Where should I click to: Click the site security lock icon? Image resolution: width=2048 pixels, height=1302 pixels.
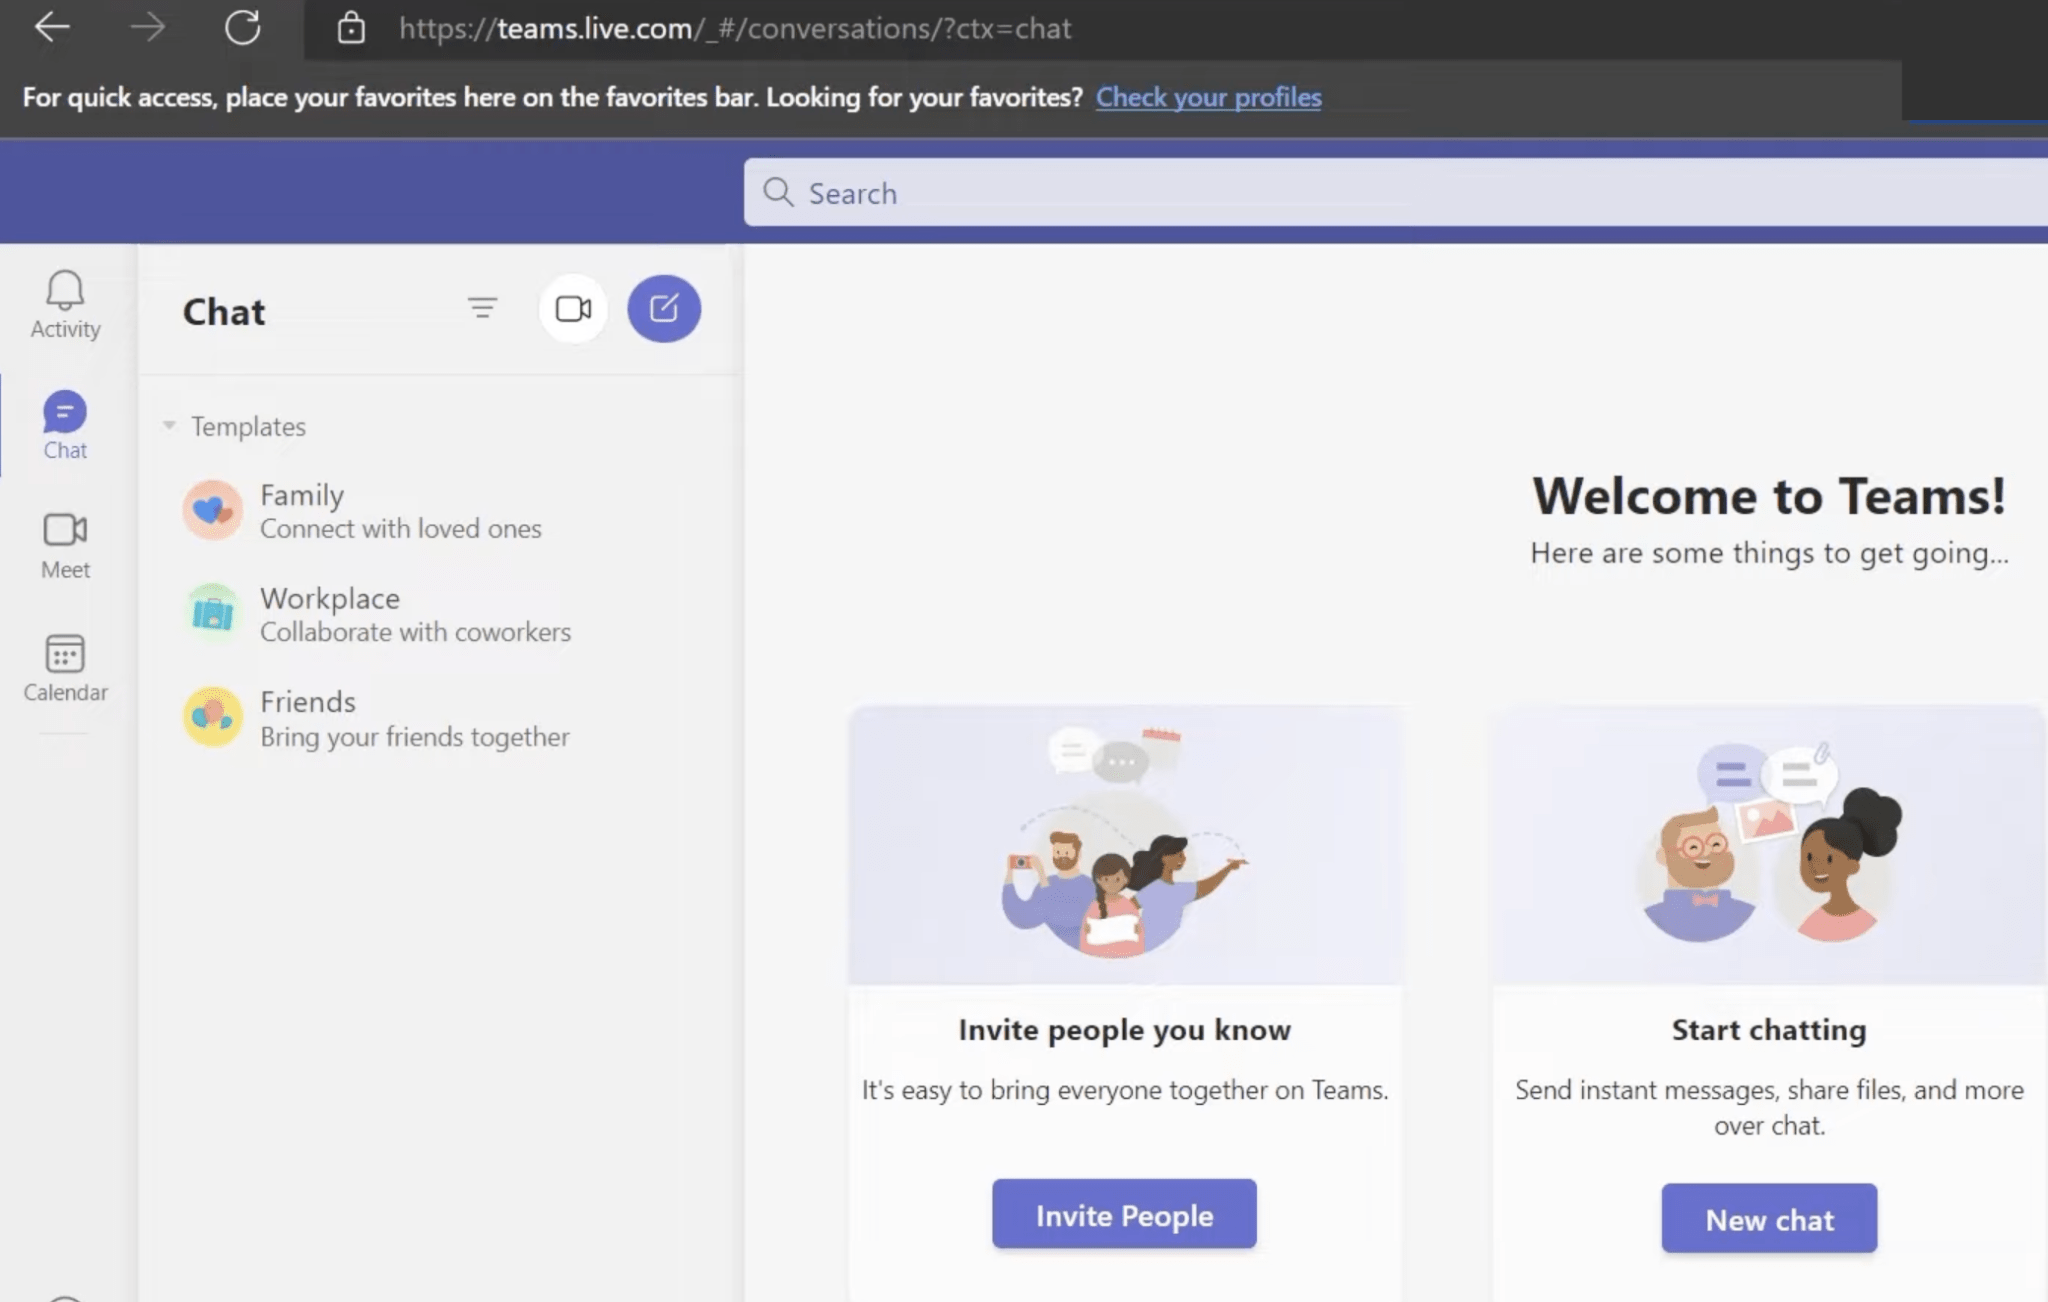[352, 28]
